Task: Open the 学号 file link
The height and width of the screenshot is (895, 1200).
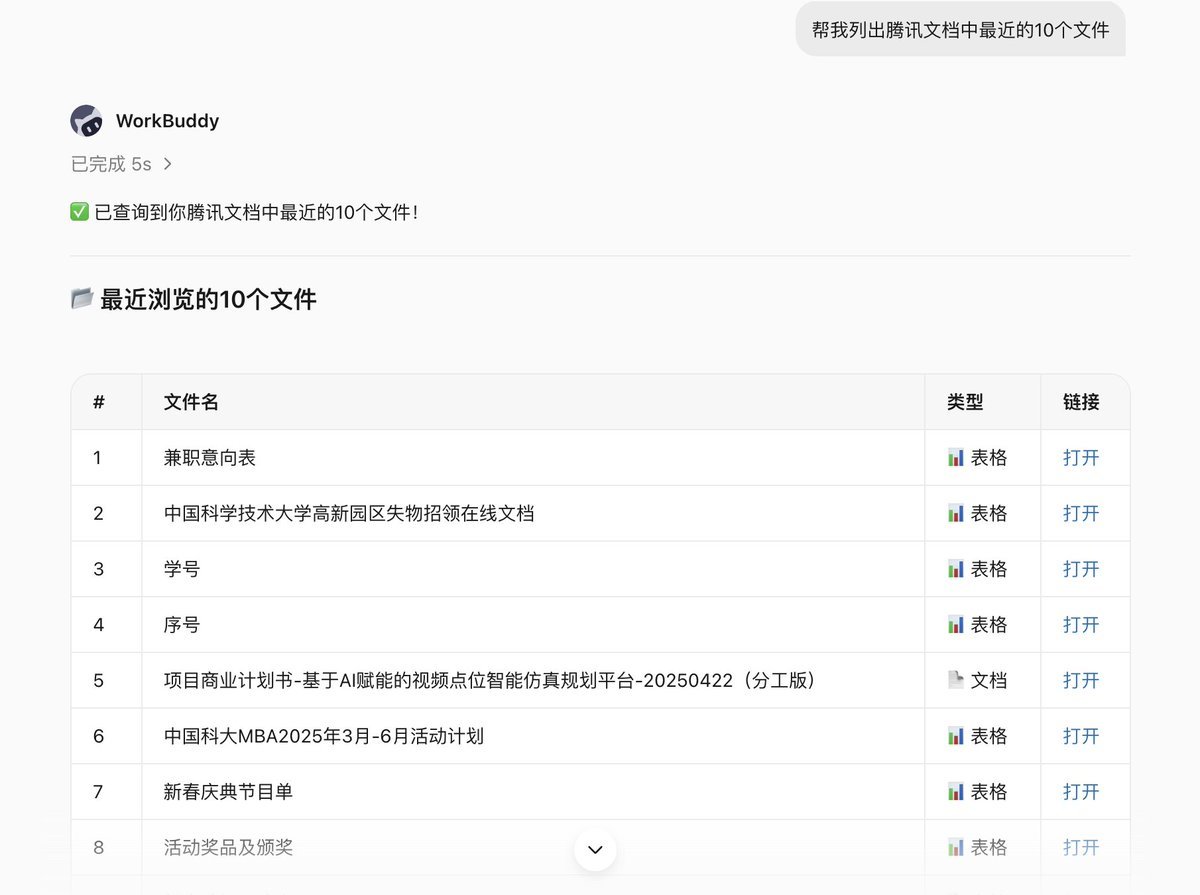Action: 1081,569
